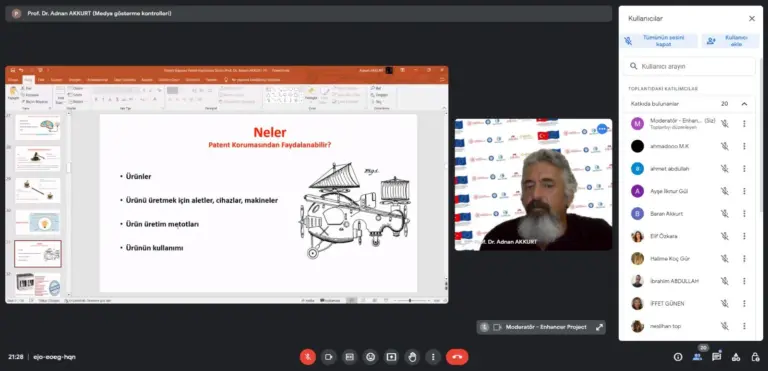Select slide thumbnail 27 with the brain image
768x371 pixels.
(38, 127)
